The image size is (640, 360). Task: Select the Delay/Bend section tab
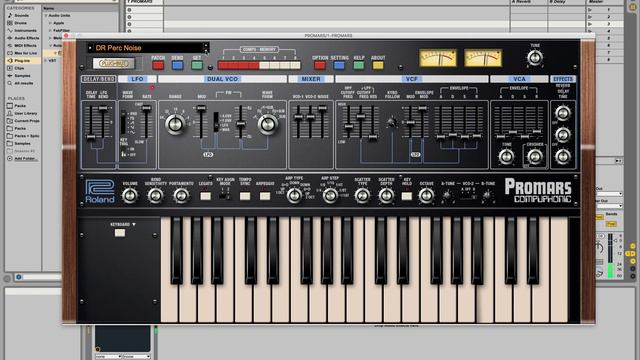click(98, 79)
